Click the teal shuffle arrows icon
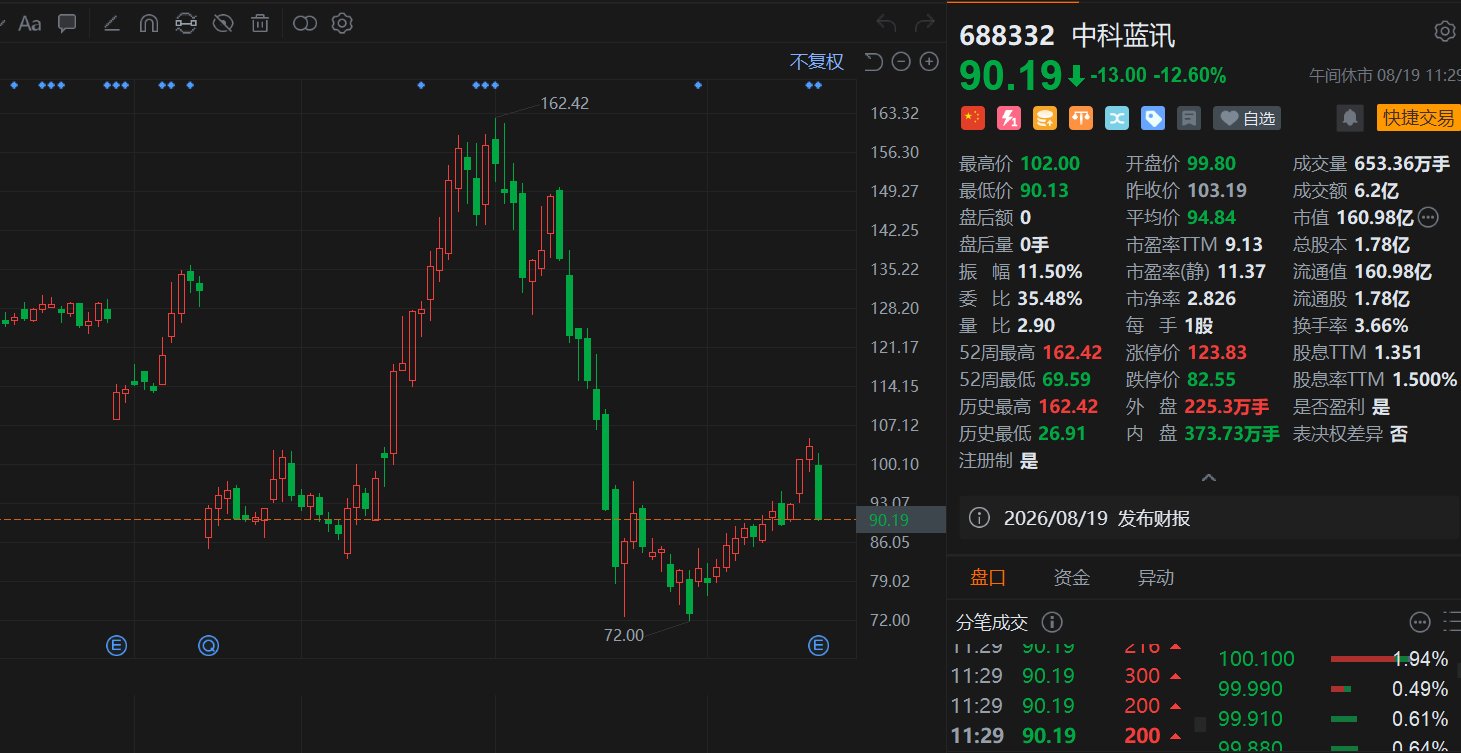The width and height of the screenshot is (1461, 753). [x=1117, y=118]
